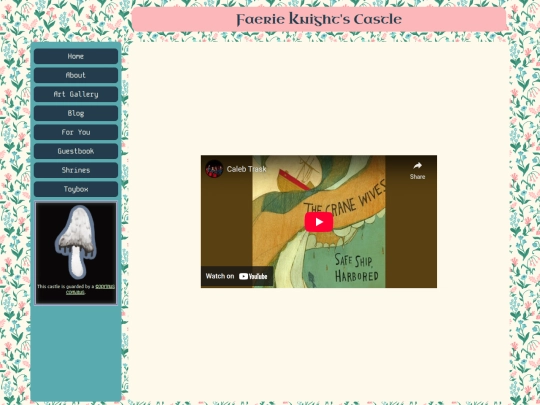
Task: Open the Art Gallery page
Action: (x=76, y=94)
